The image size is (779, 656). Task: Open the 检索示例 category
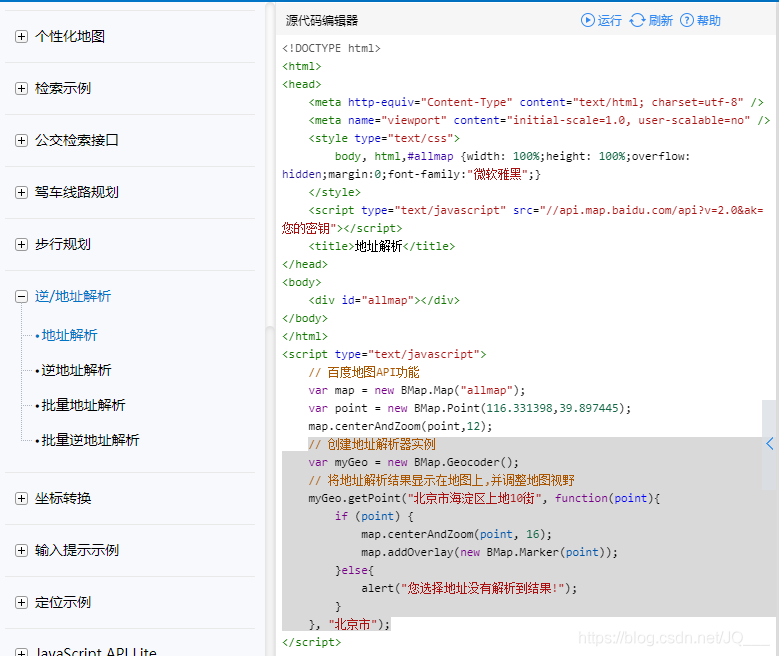click(63, 88)
